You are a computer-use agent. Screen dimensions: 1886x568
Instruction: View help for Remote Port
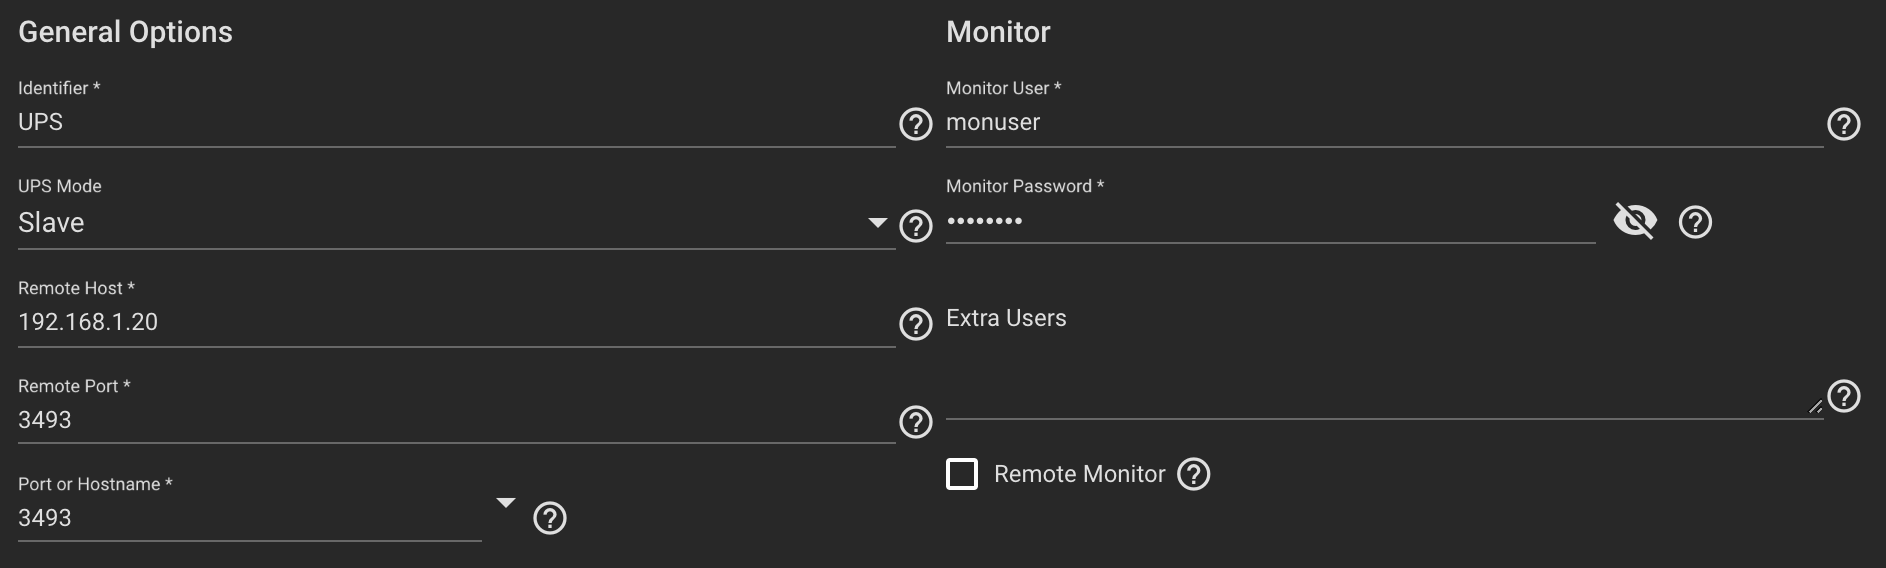coord(915,422)
